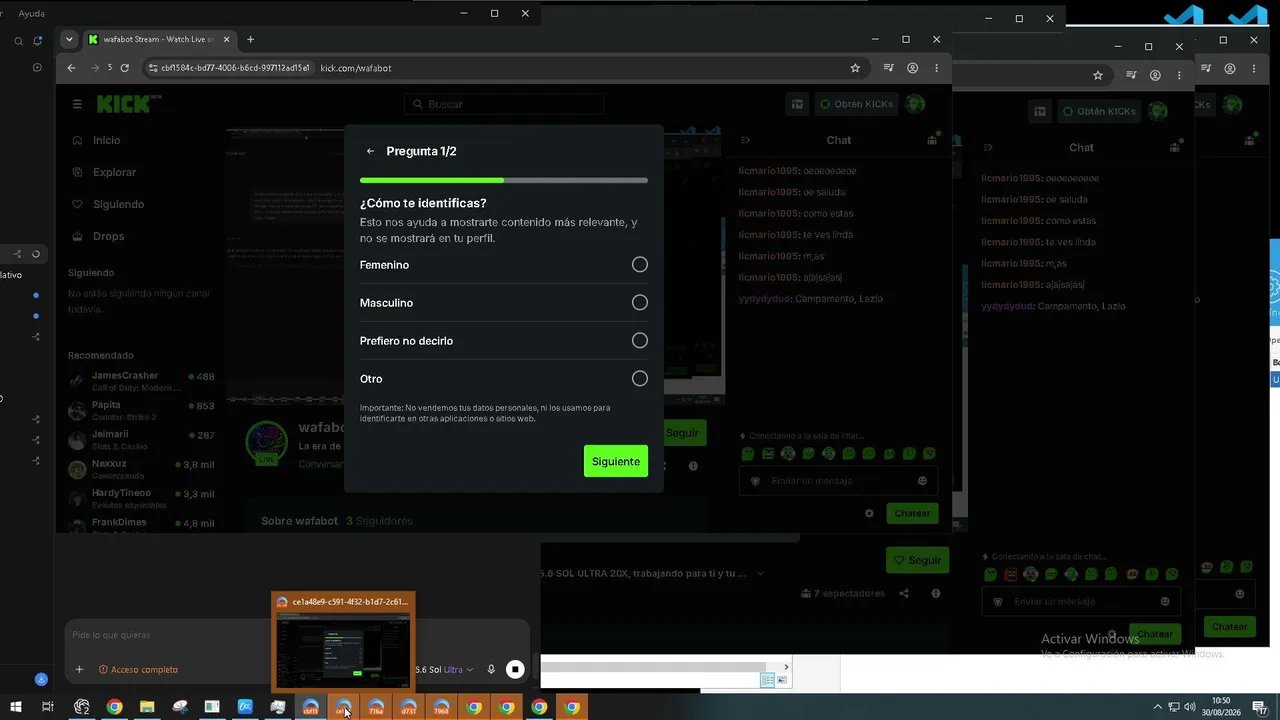This screenshot has width=1280, height=720.
Task: Open the shop icon beside Obtén KICKs
Action: (797, 104)
